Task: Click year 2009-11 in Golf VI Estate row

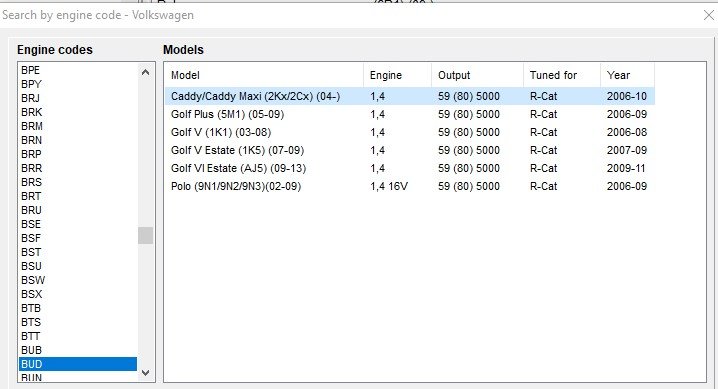Action: (626, 168)
